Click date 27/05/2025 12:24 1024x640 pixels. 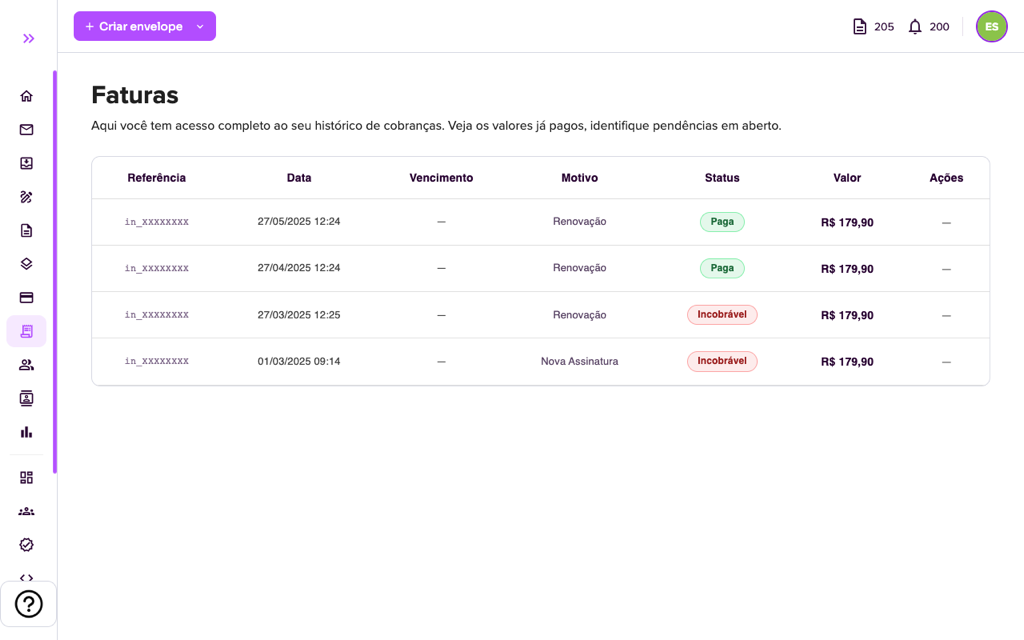[x=299, y=221]
